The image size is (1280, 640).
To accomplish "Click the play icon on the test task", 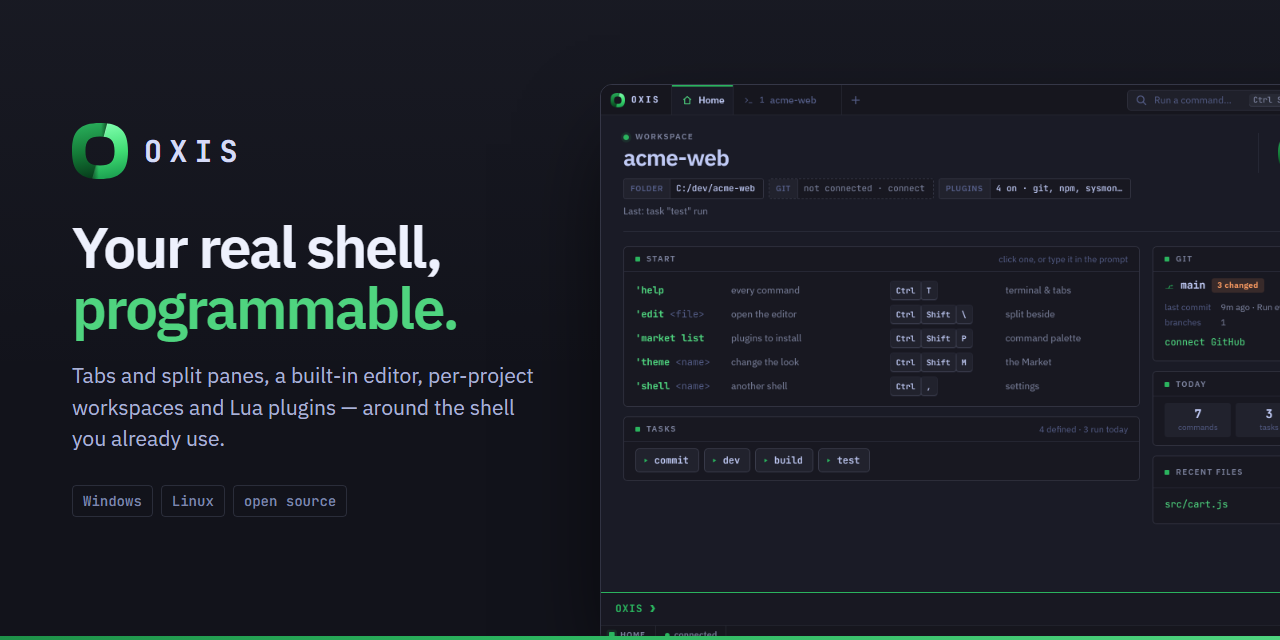I will pos(829,460).
